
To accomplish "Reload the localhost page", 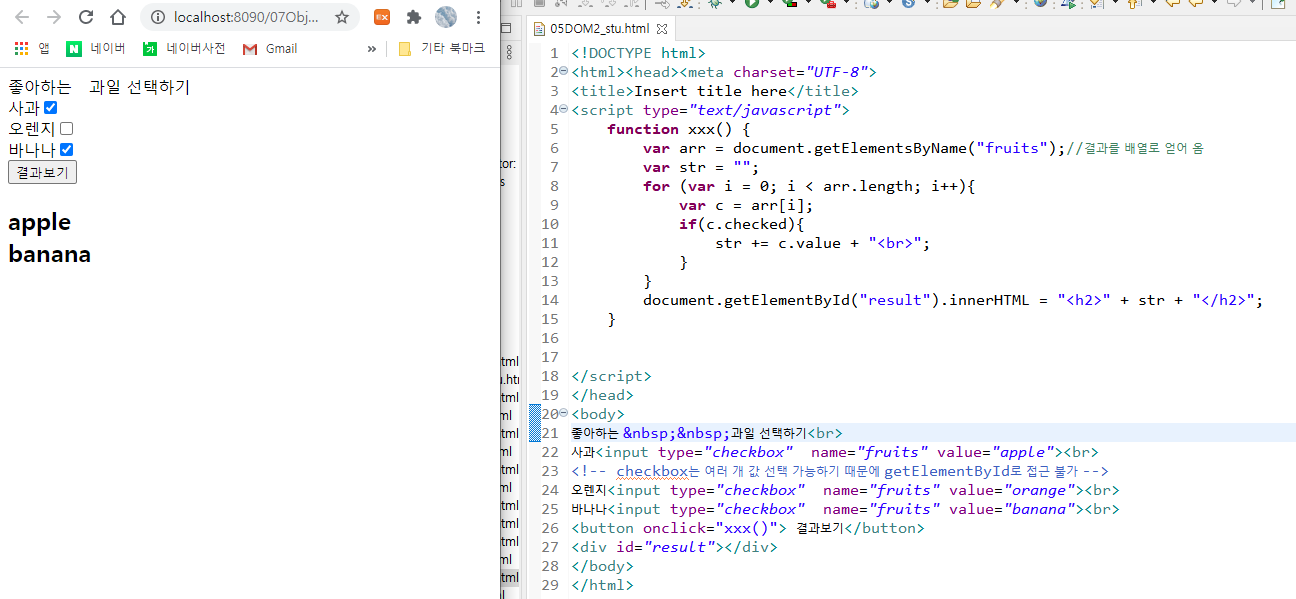I will click(x=86, y=17).
